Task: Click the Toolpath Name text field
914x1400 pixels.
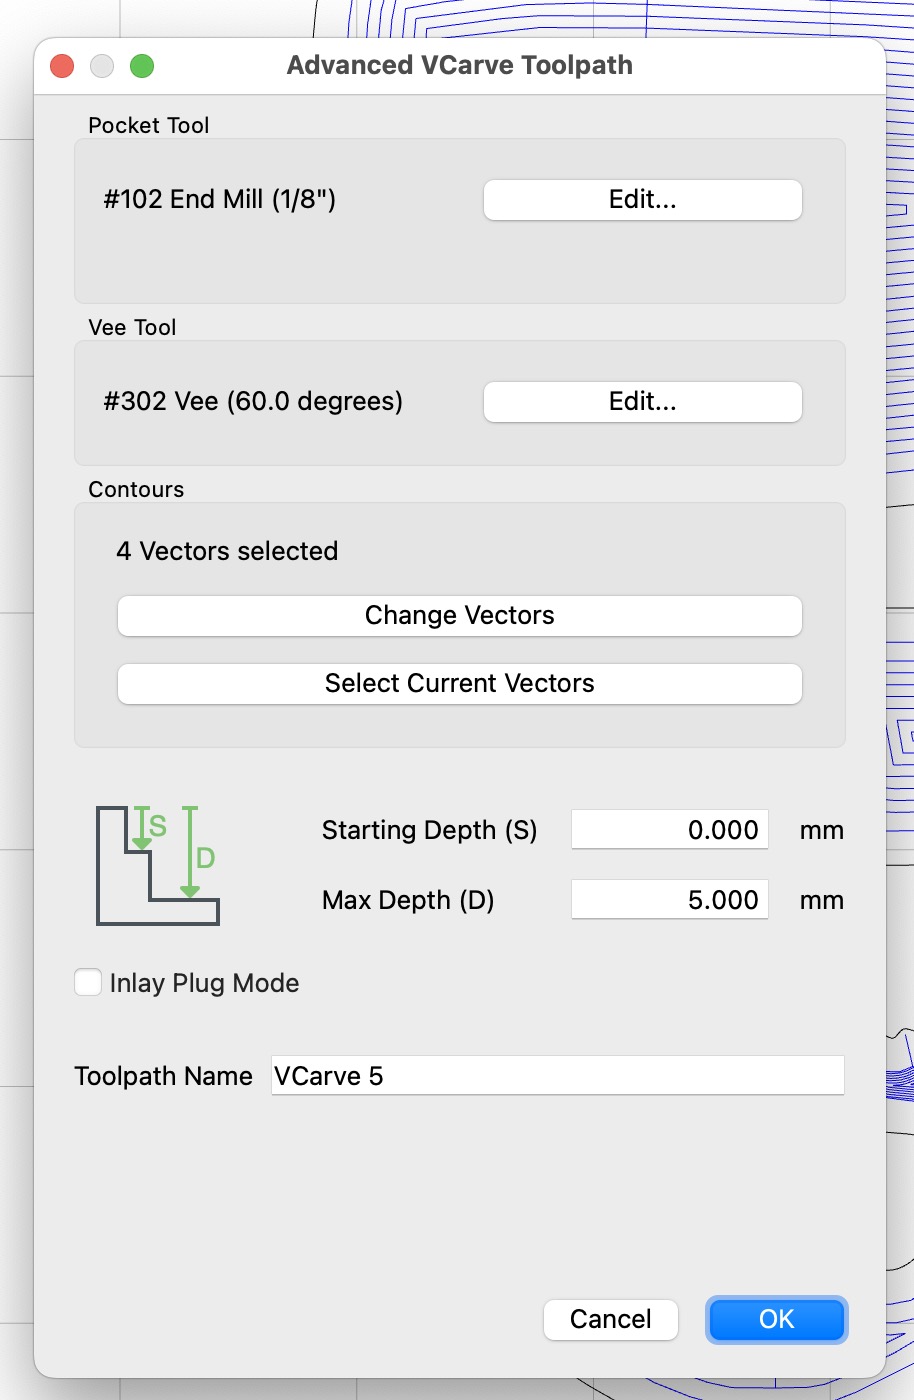Action: (558, 1076)
